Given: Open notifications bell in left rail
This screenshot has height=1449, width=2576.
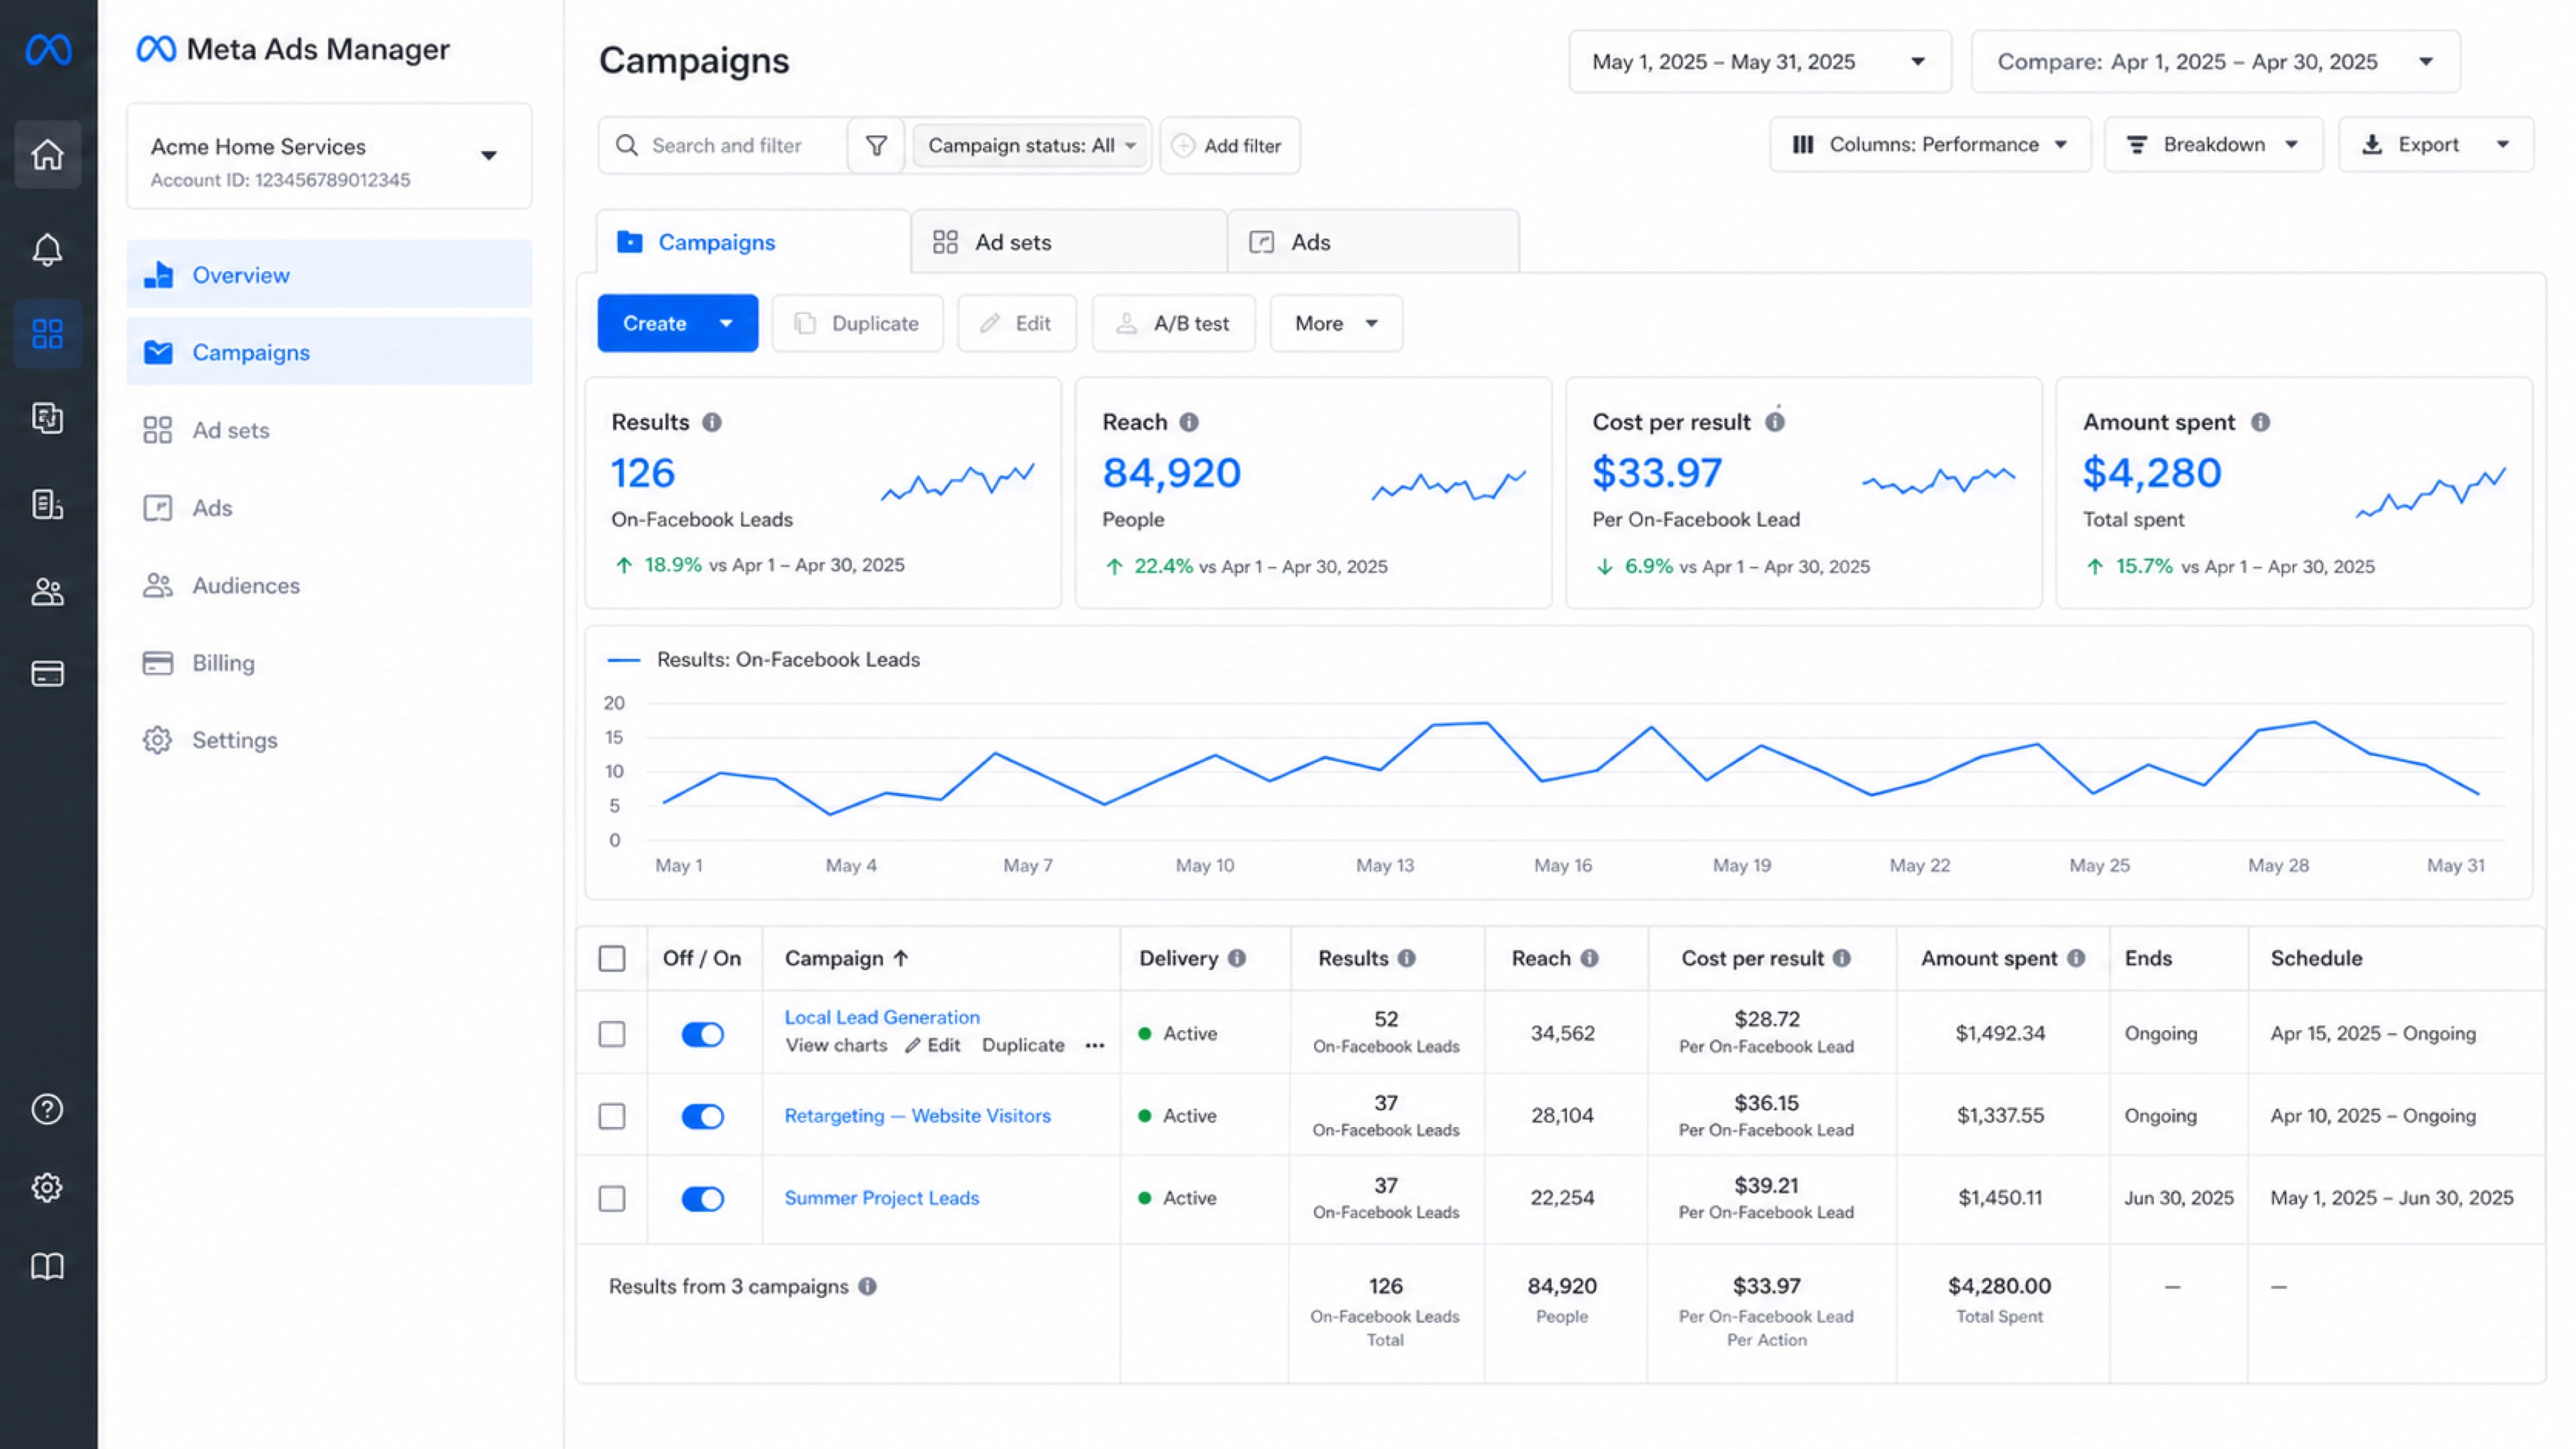Looking at the screenshot, I should [x=47, y=248].
